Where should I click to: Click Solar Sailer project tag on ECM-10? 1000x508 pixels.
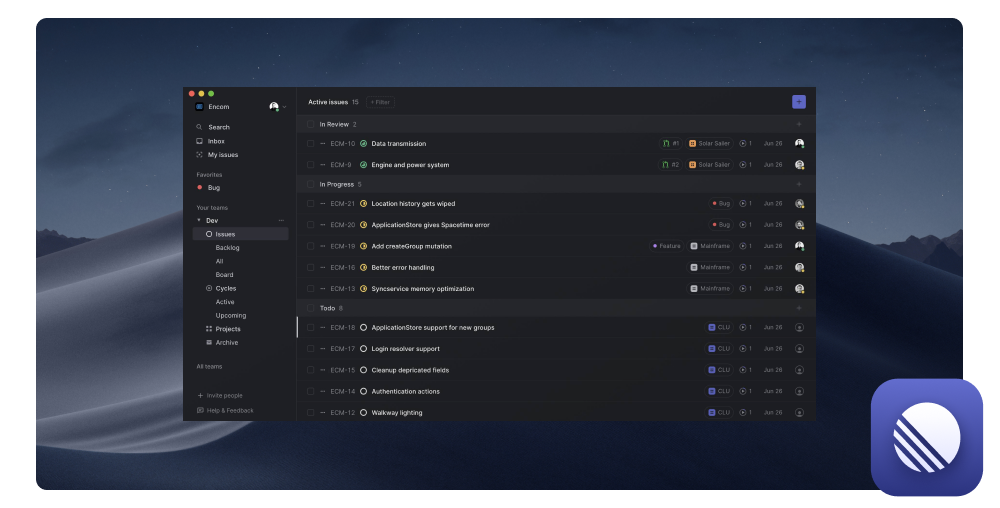point(709,143)
